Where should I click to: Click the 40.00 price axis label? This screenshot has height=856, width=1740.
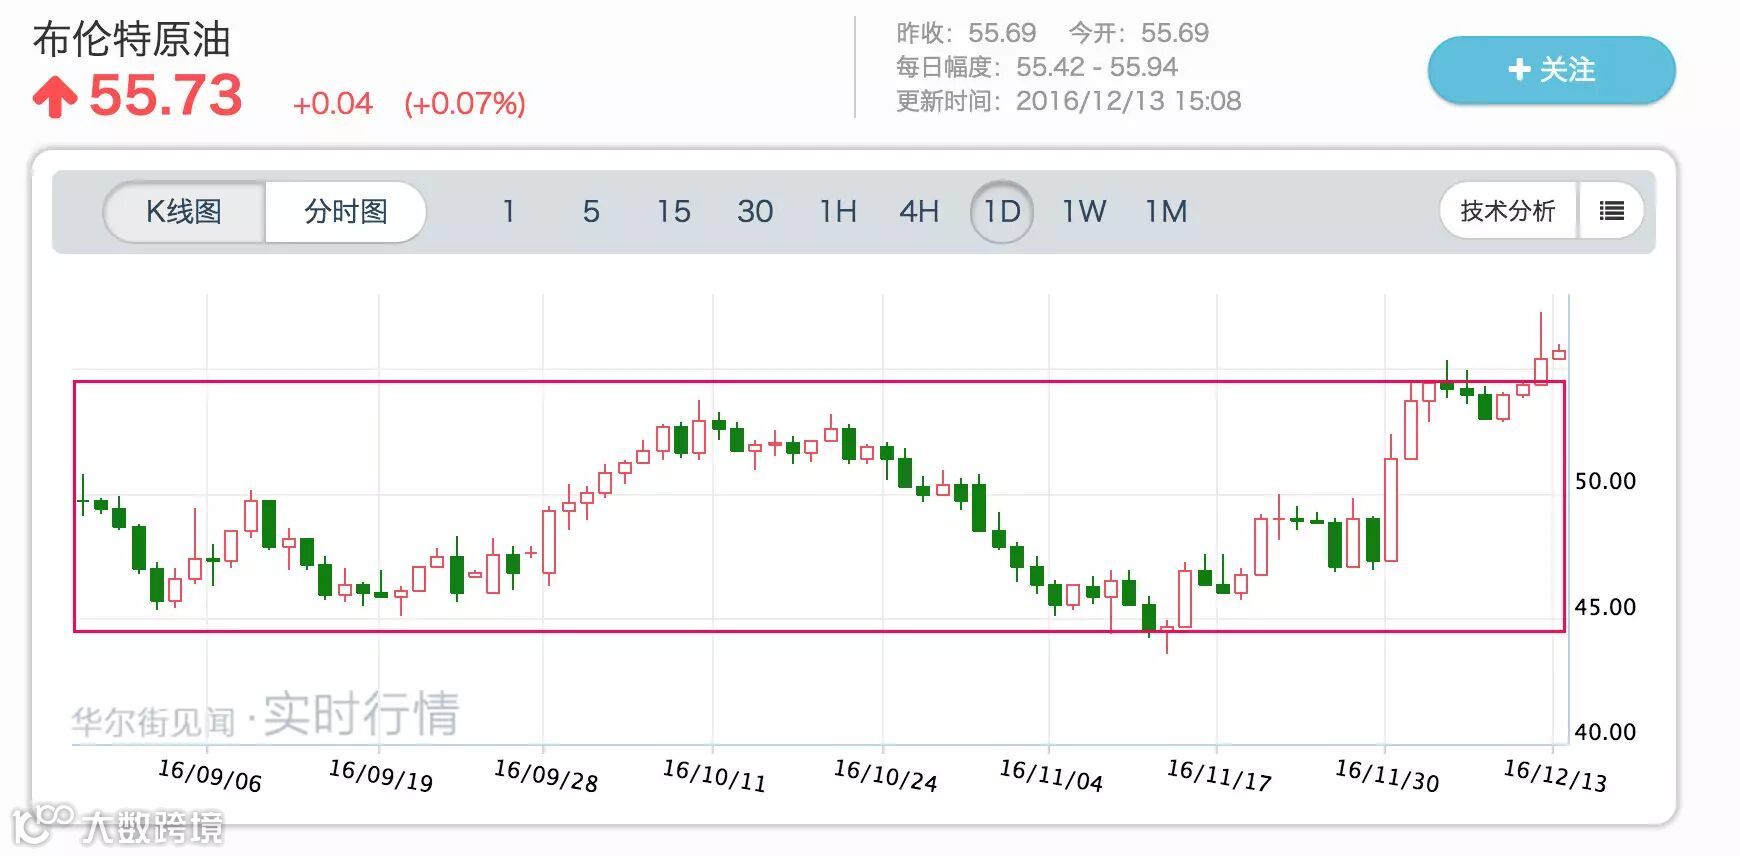tap(1605, 732)
